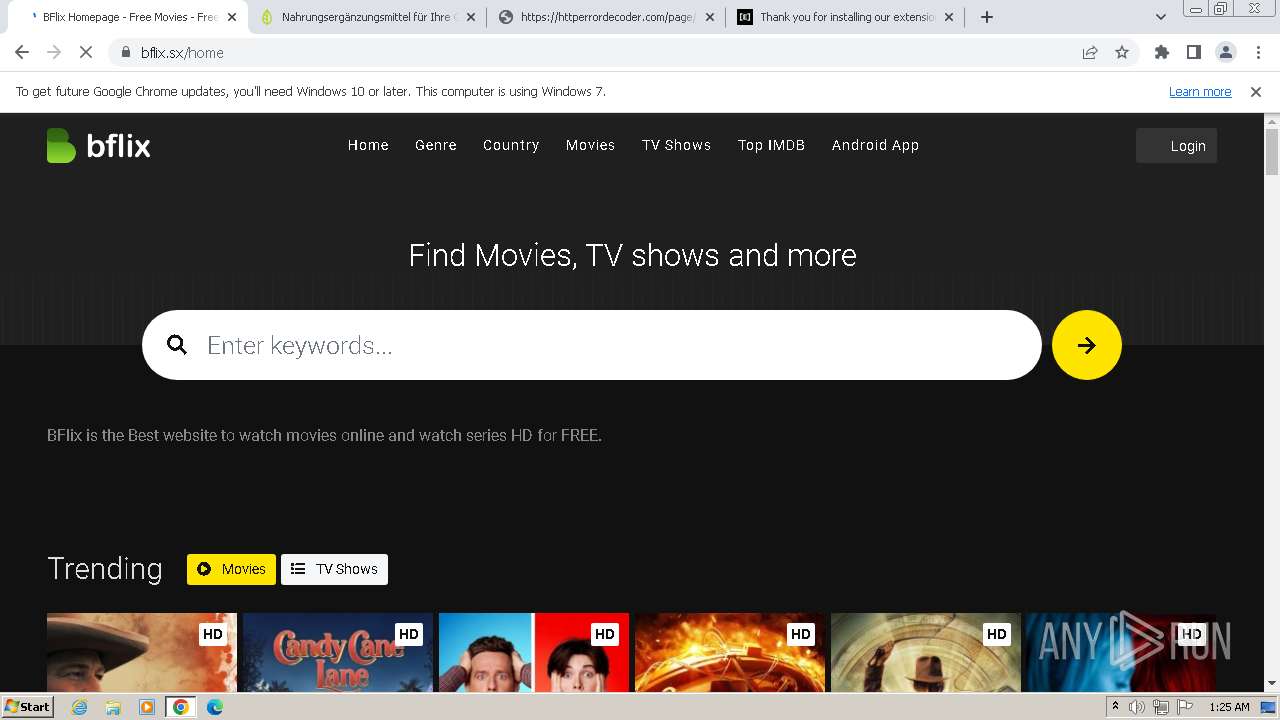The height and width of the screenshot is (720, 1280).
Task: Show hidden system tray icons
Action: (x=1115, y=707)
